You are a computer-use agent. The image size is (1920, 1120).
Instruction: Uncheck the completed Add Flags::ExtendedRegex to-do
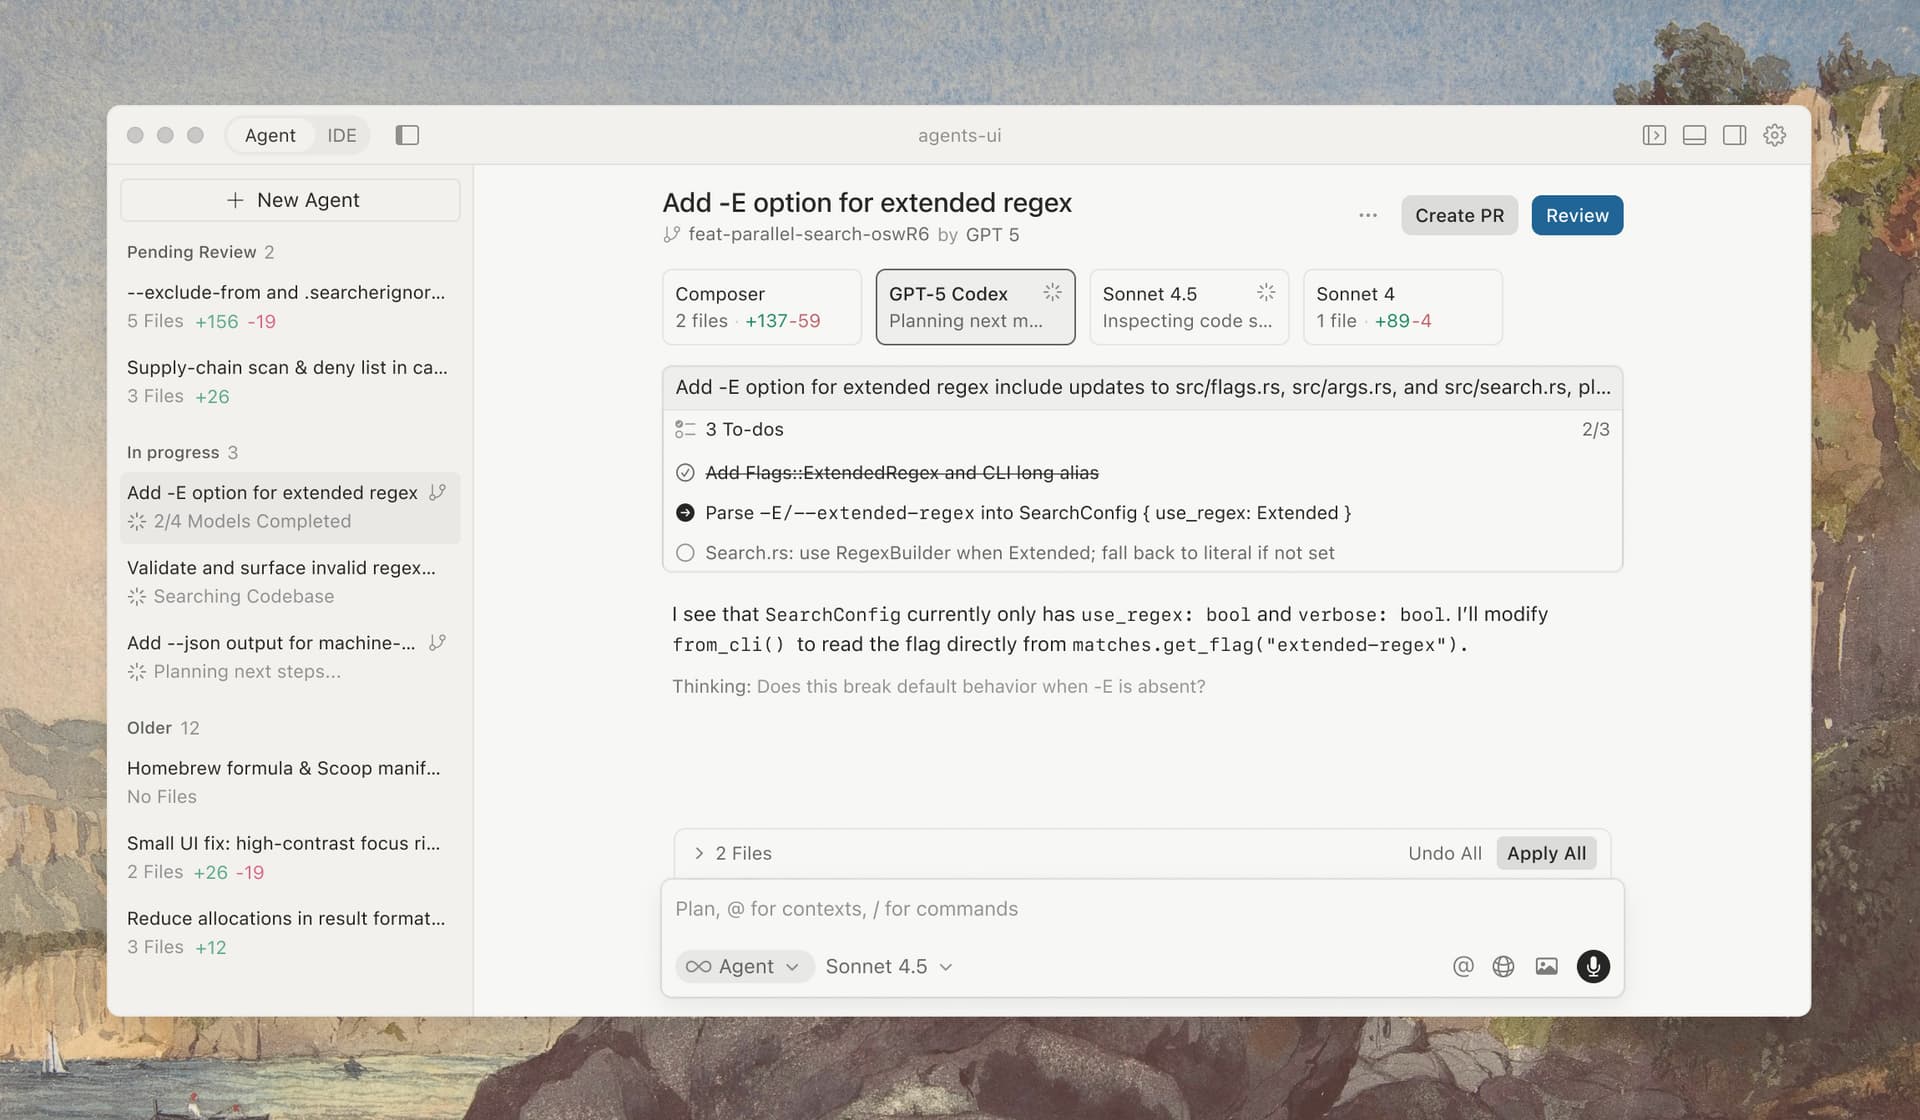685,472
